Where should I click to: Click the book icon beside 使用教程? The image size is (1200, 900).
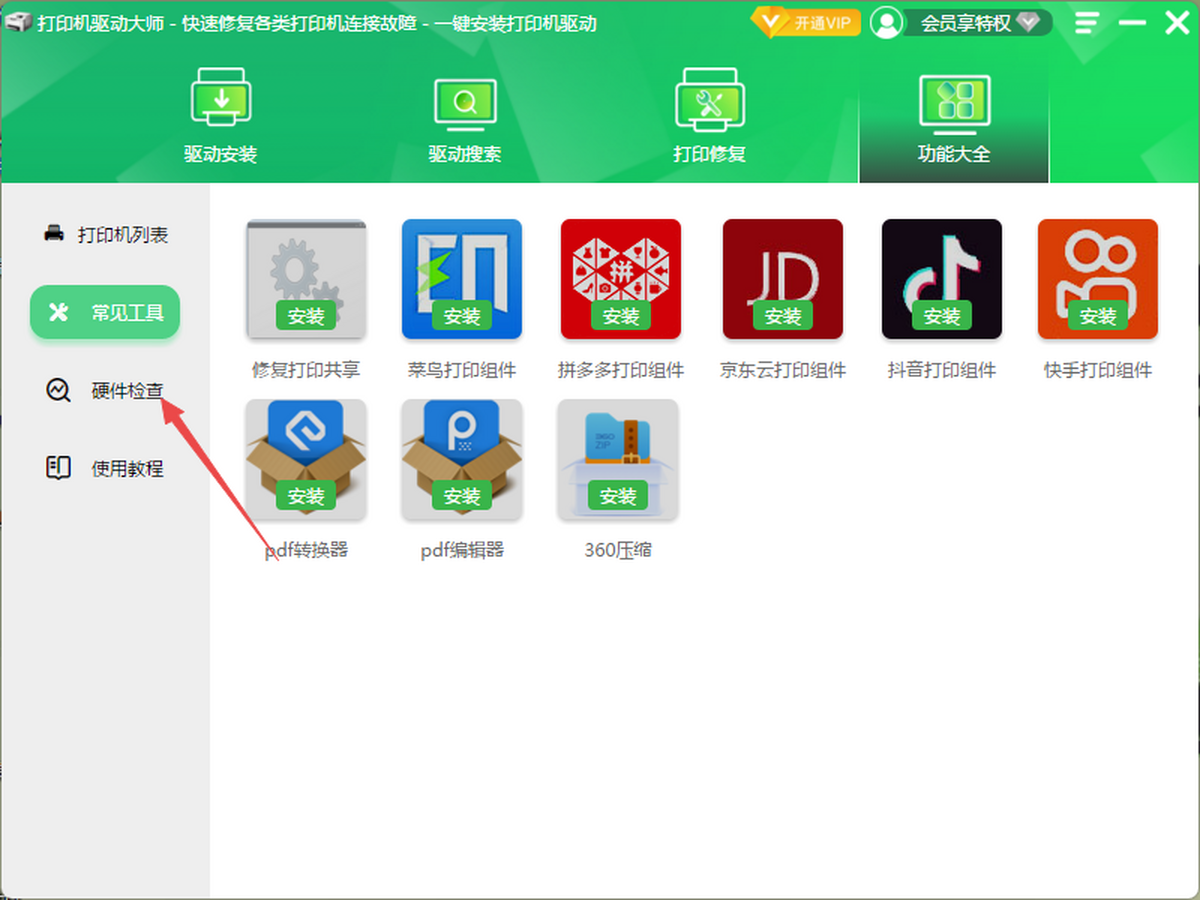58,468
